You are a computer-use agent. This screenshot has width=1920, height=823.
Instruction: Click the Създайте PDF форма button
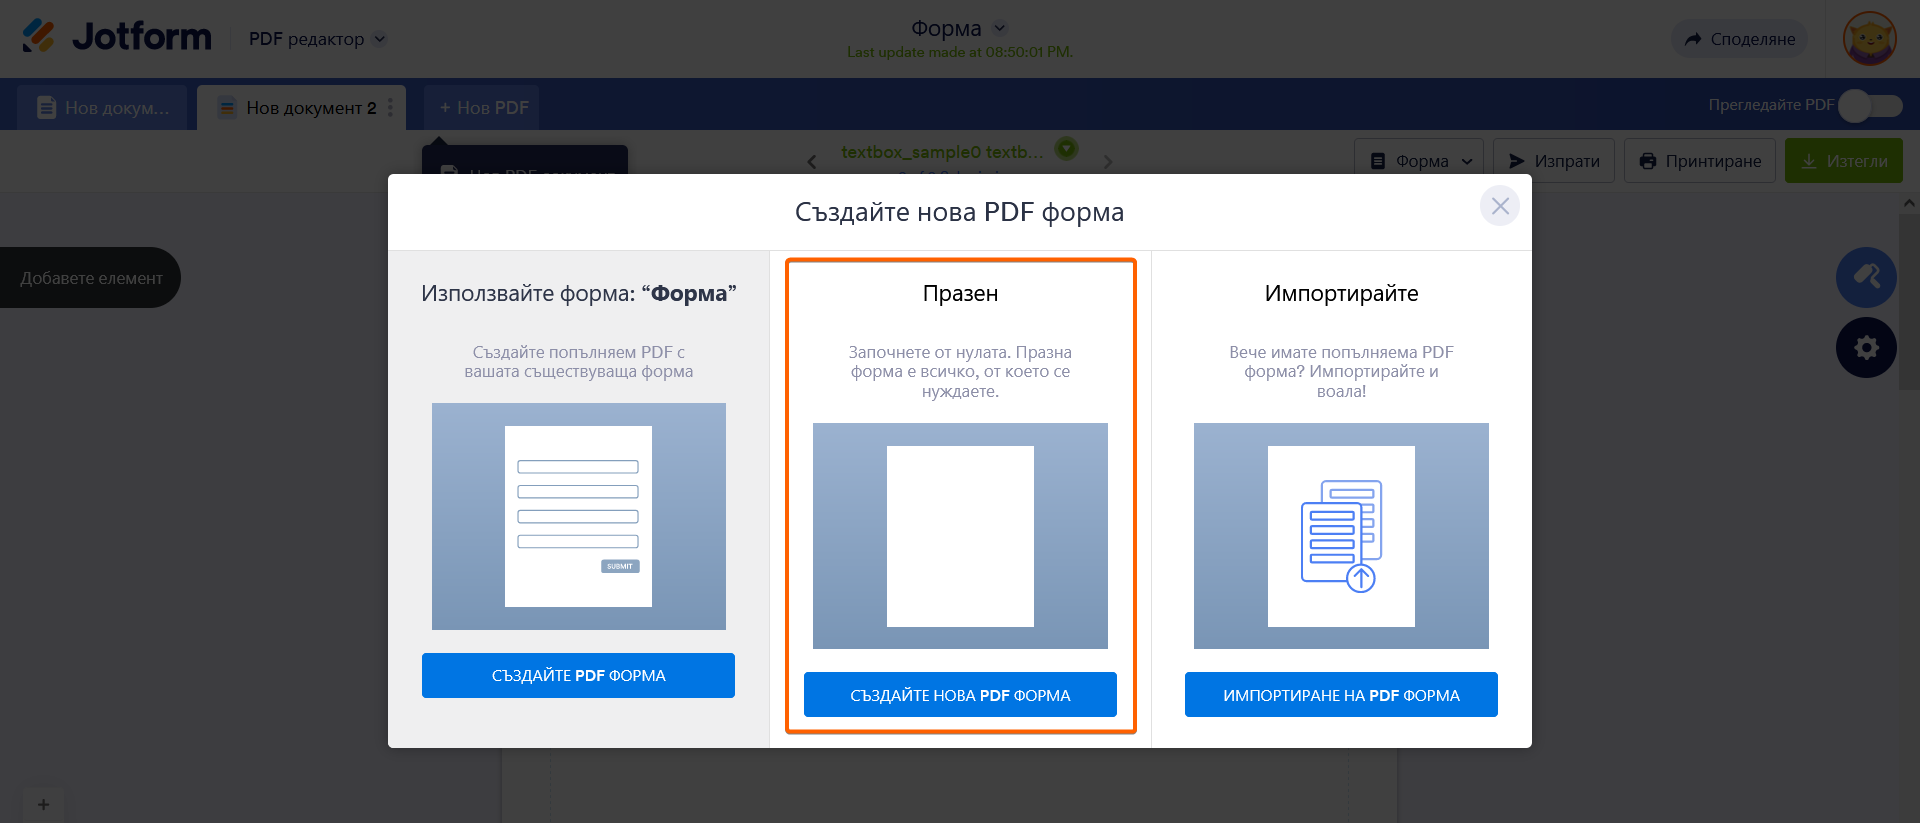click(x=578, y=675)
